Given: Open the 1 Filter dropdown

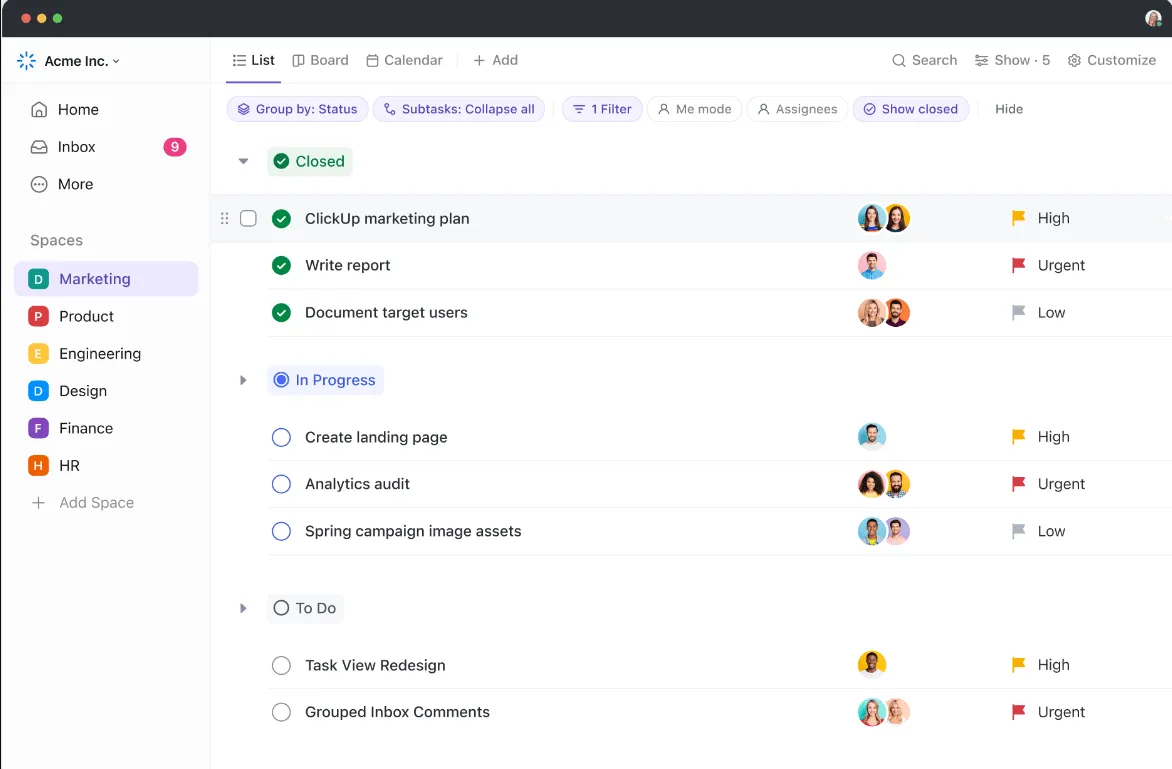Looking at the screenshot, I should pos(602,109).
